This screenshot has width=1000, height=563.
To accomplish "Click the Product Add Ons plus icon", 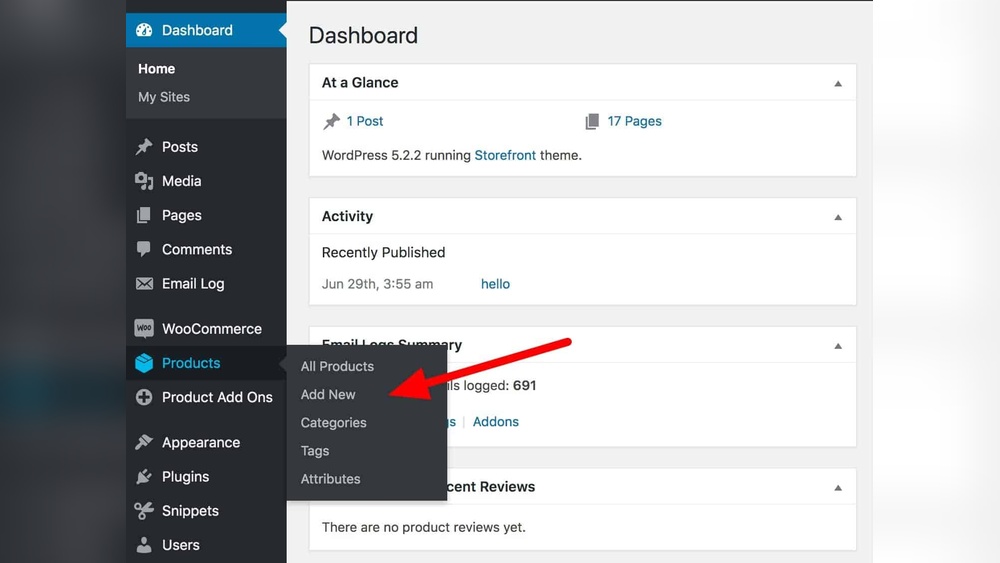I will [144, 397].
